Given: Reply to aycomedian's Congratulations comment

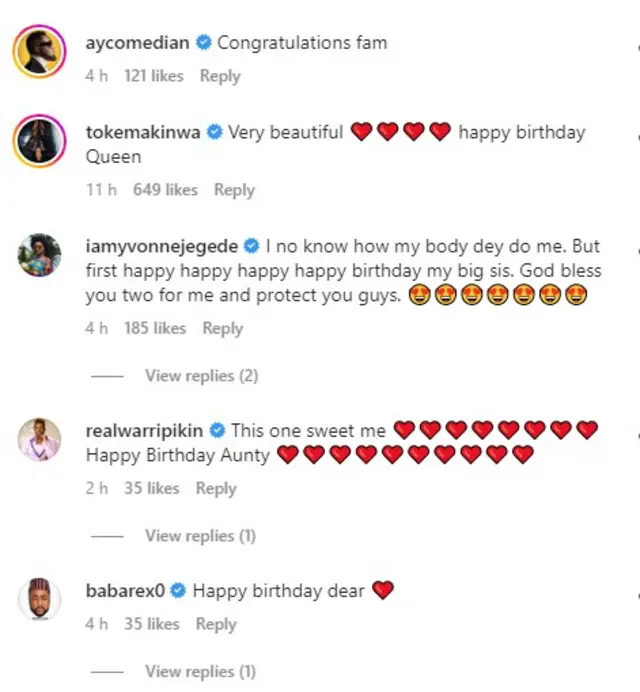Looking at the screenshot, I should (220, 76).
